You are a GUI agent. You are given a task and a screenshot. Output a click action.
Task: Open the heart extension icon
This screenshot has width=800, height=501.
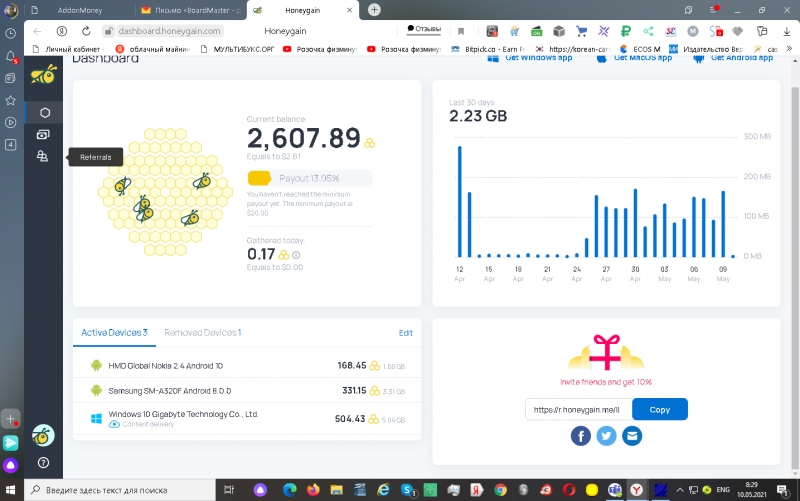(737, 31)
